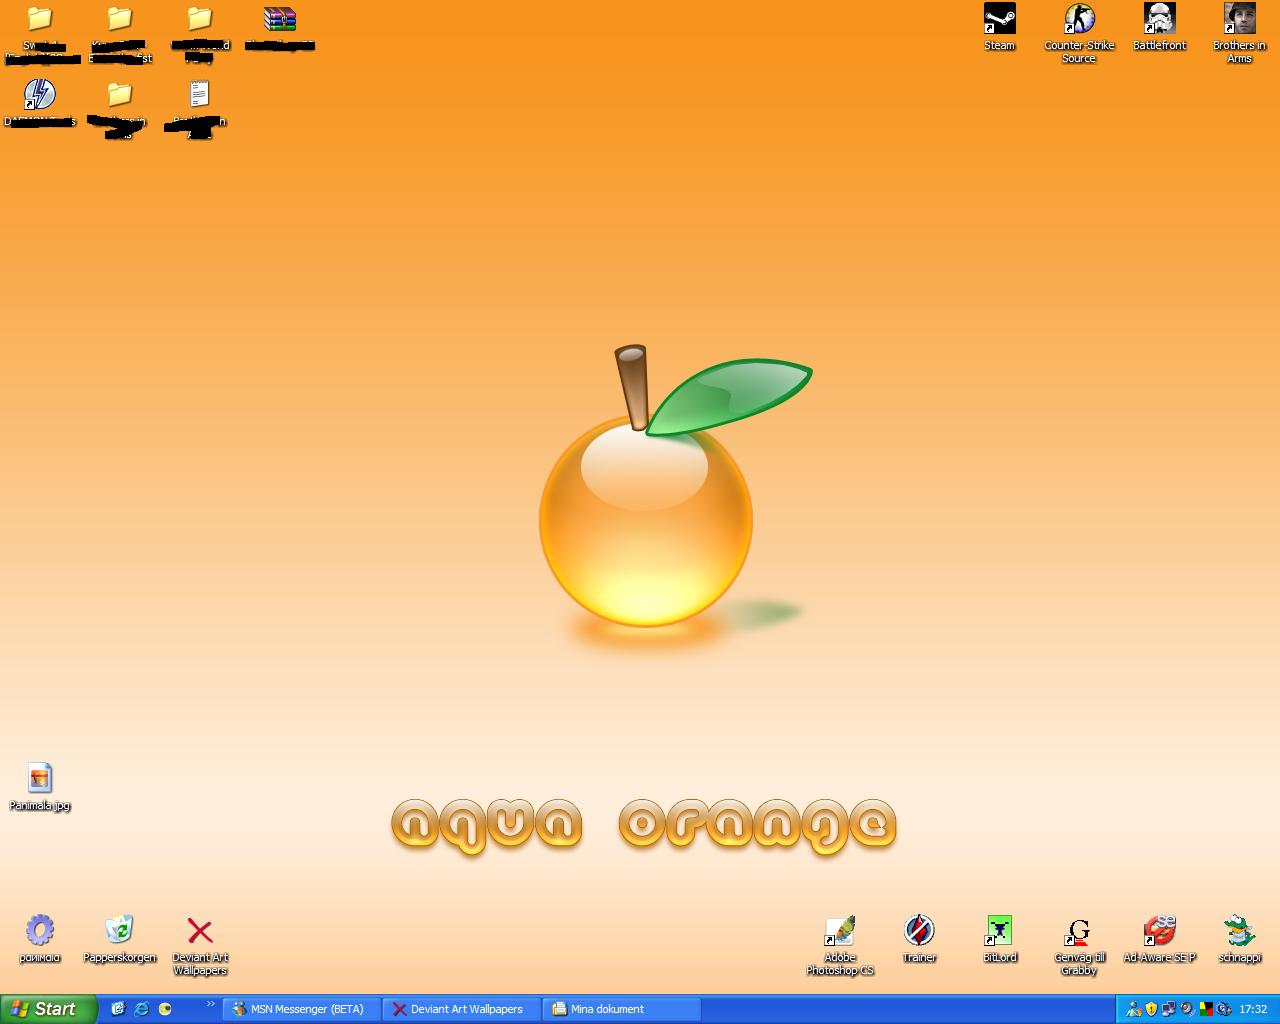Image resolution: width=1280 pixels, height=1024 pixels.
Task: Switch to Mina dokument taskbar window
Action: coord(622,1009)
